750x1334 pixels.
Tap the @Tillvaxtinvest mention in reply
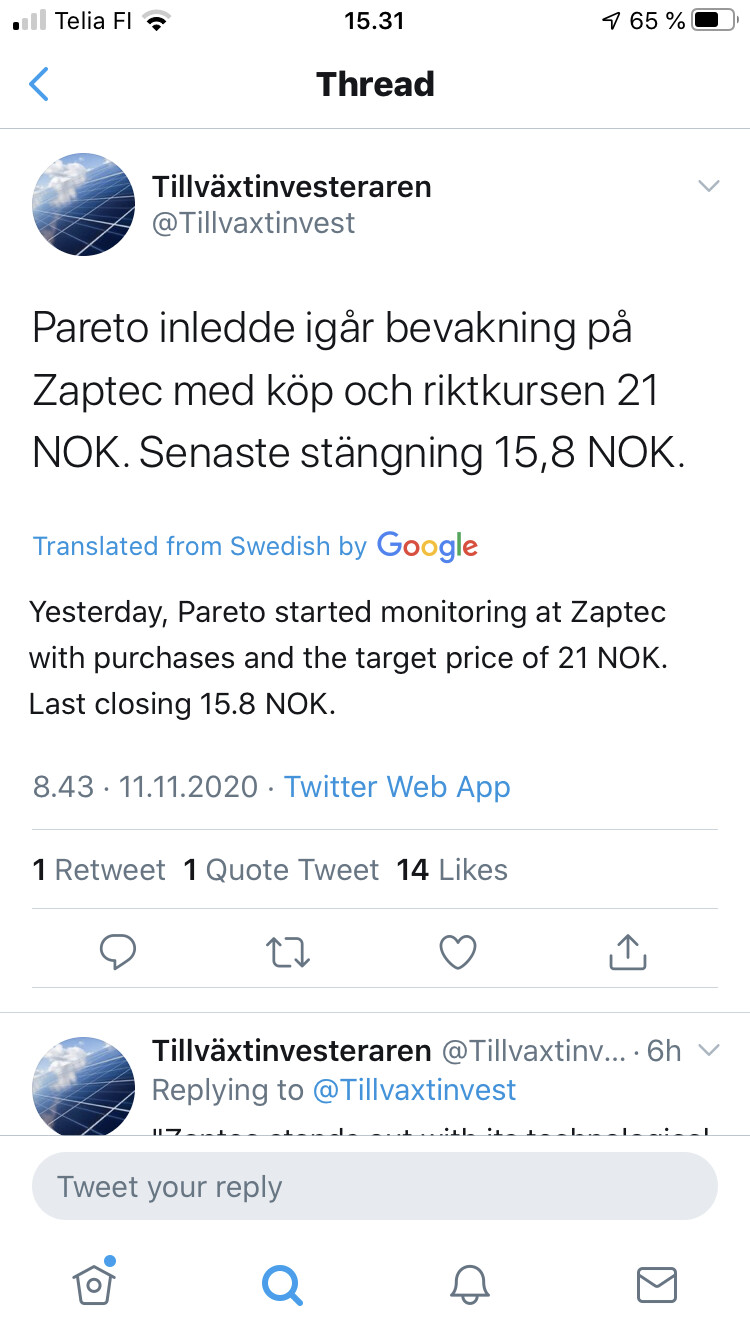pyautogui.click(x=414, y=1089)
